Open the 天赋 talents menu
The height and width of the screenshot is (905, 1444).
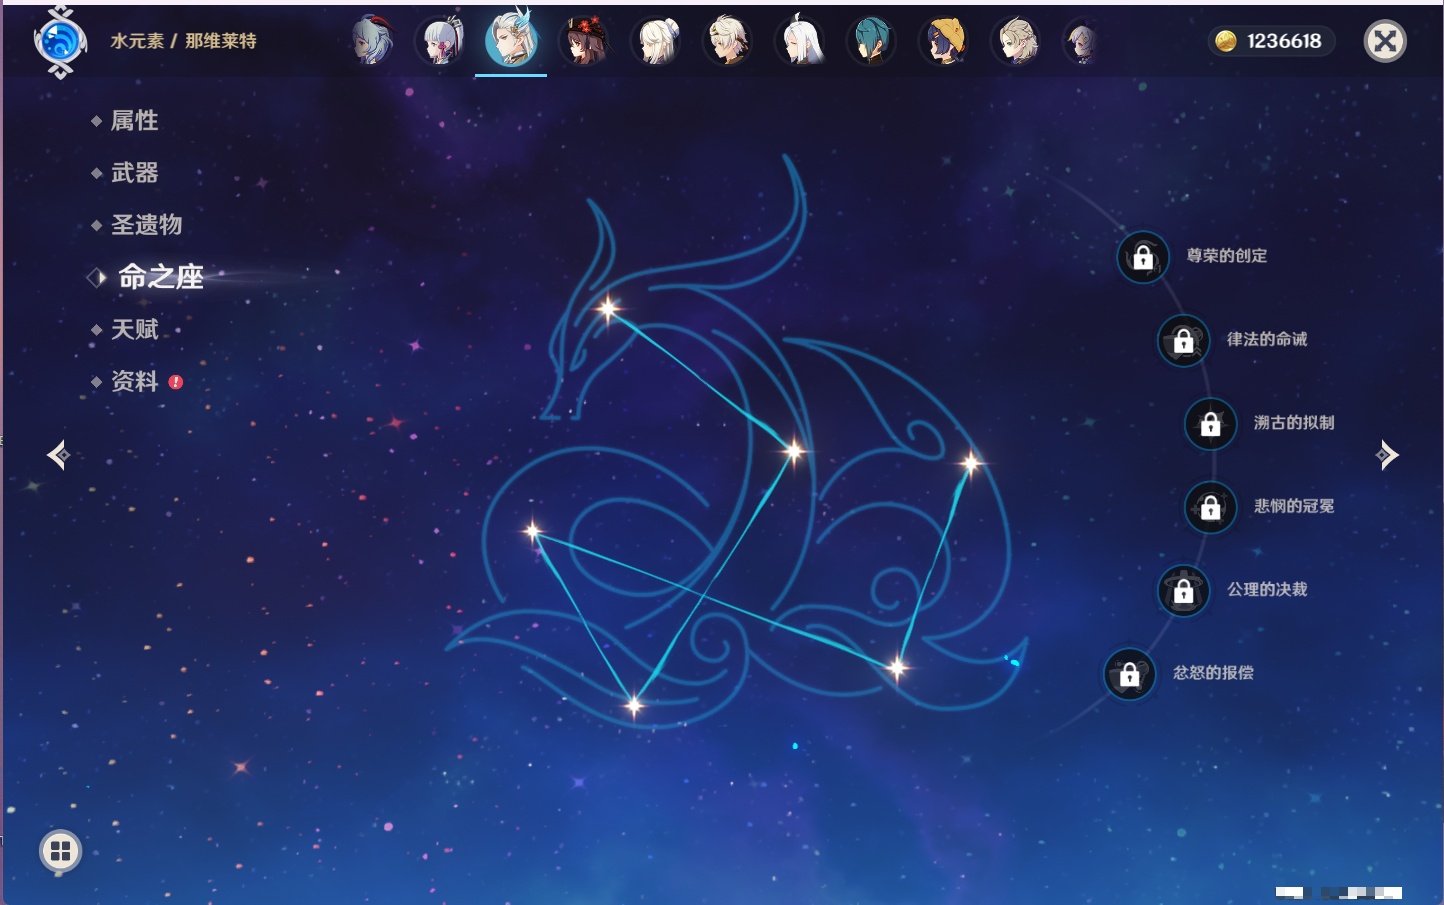point(134,329)
